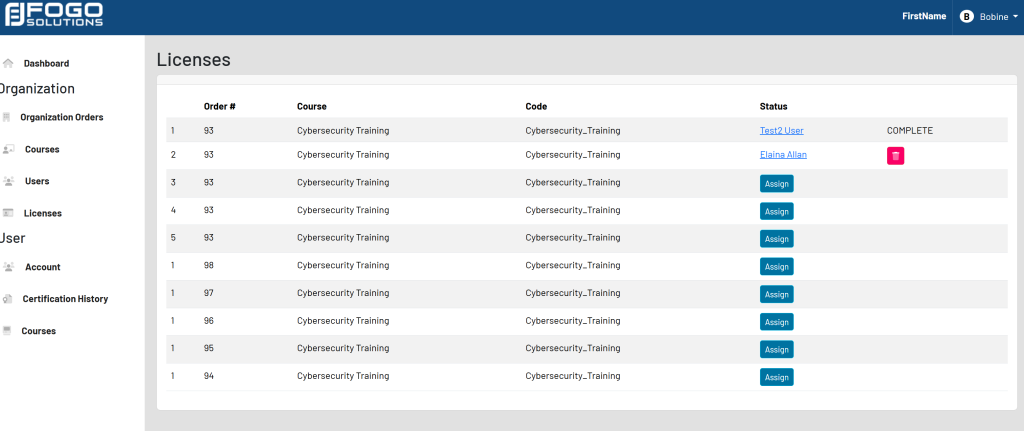Screen dimensions: 1024x431
Task: Open Courses under User section
Action: pyautogui.click(x=39, y=331)
